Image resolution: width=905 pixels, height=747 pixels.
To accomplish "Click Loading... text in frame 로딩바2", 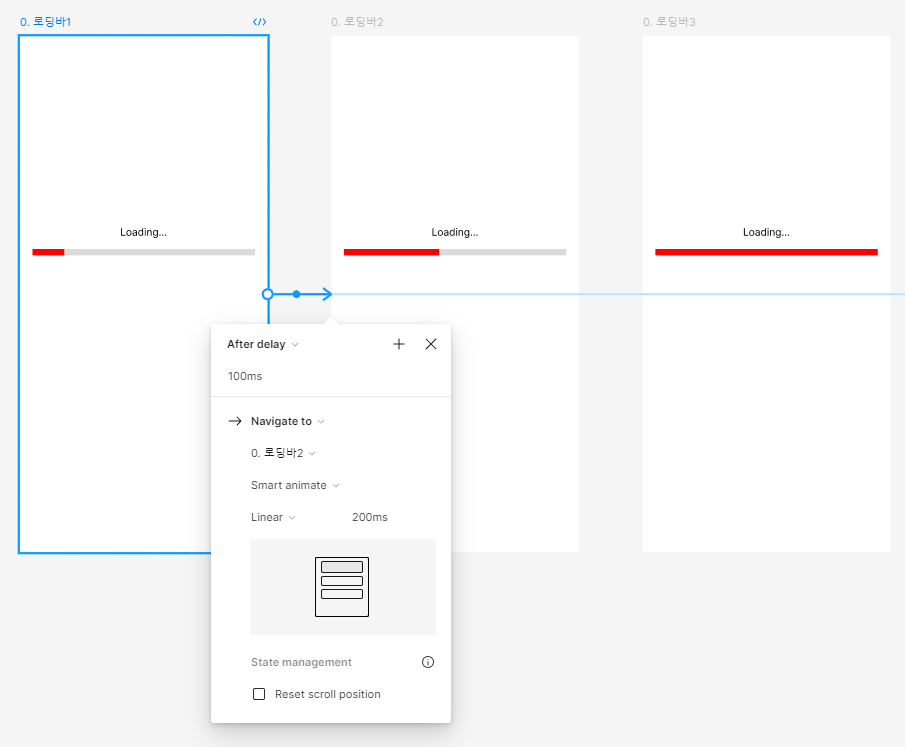I will [455, 232].
